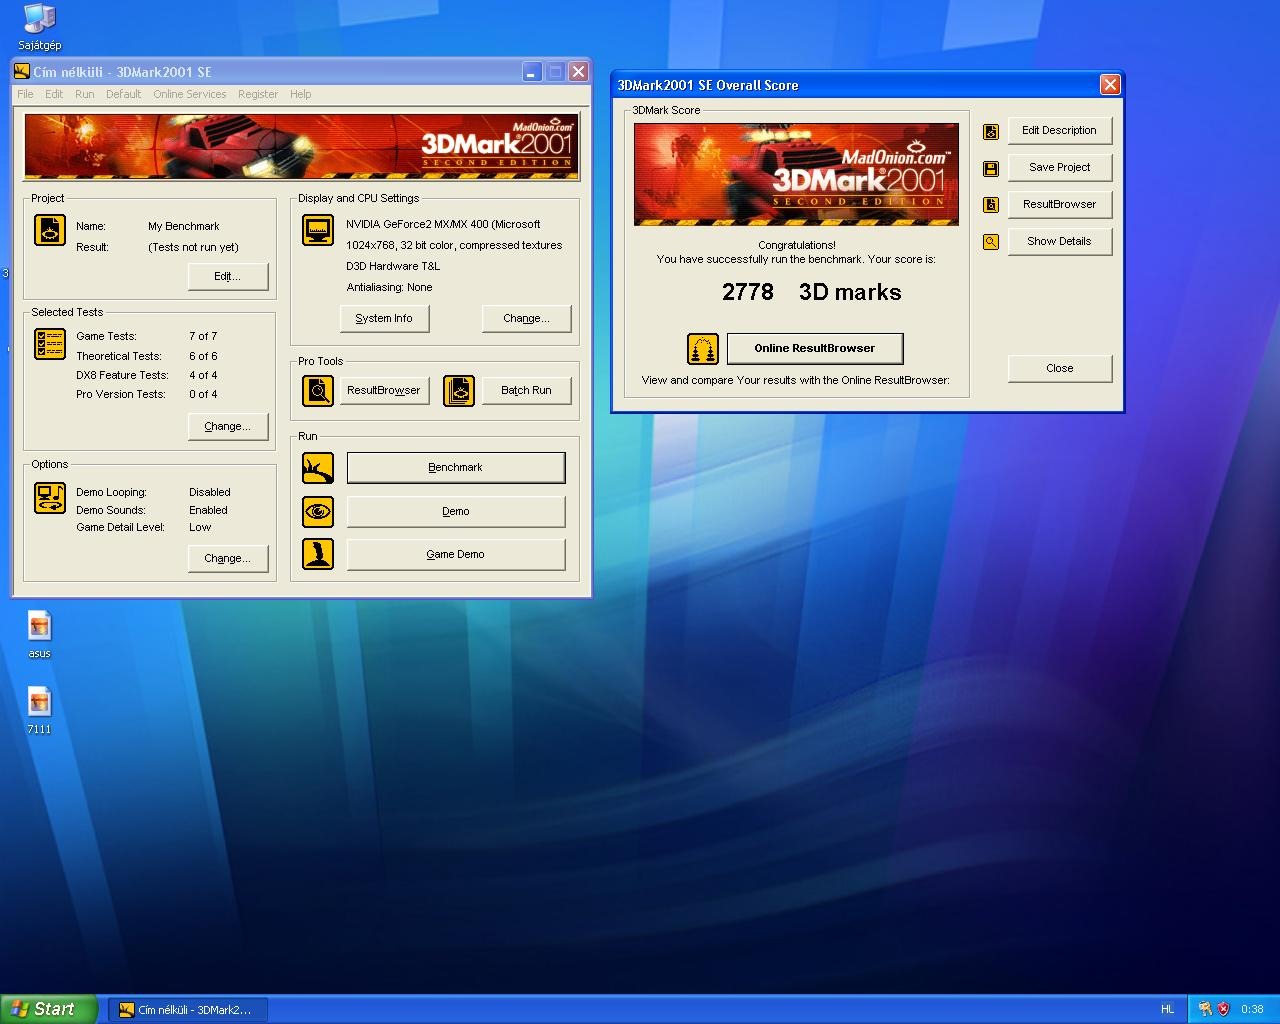Open the Windows Start button

pyautogui.click(x=49, y=1009)
